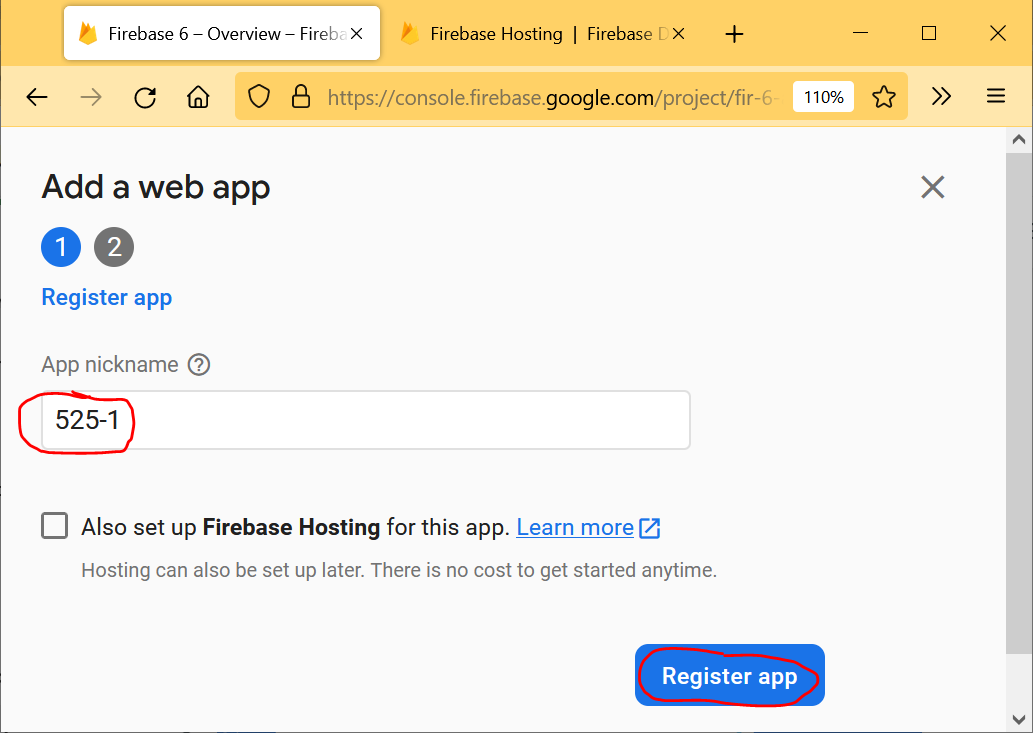Image resolution: width=1033 pixels, height=733 pixels.
Task: Open the Firefox application menu
Action: point(995,97)
